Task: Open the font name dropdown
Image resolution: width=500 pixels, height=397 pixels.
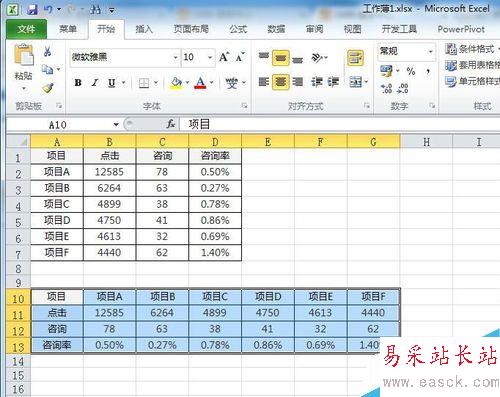Action: pos(175,57)
